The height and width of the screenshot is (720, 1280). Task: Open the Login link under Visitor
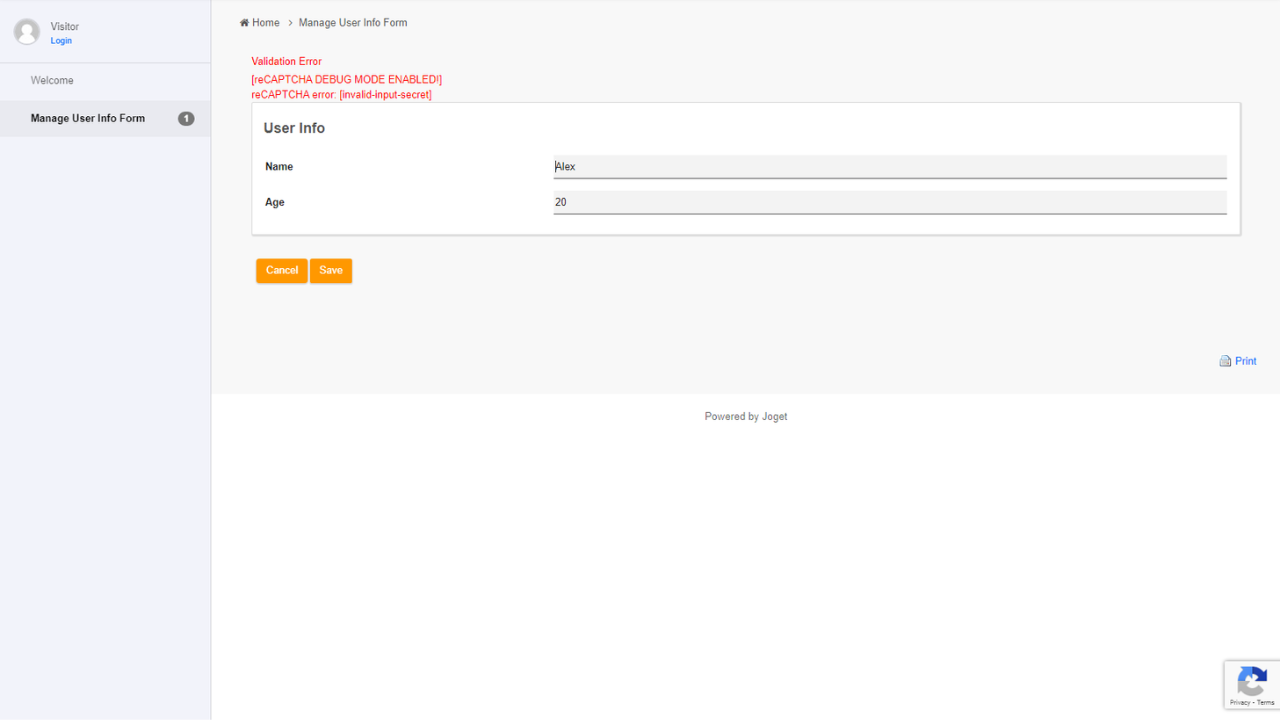point(61,41)
